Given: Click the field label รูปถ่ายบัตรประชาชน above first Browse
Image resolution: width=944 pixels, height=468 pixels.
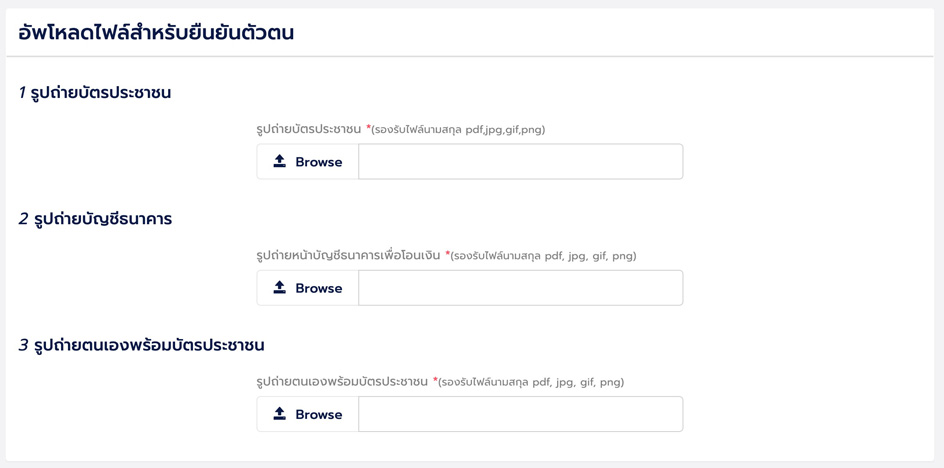Looking at the screenshot, I should tap(309, 129).
